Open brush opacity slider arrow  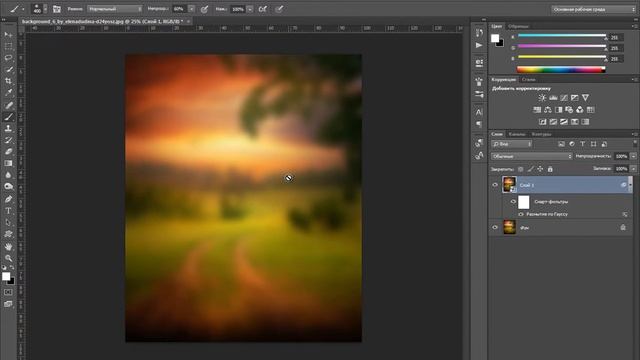click(191, 9)
